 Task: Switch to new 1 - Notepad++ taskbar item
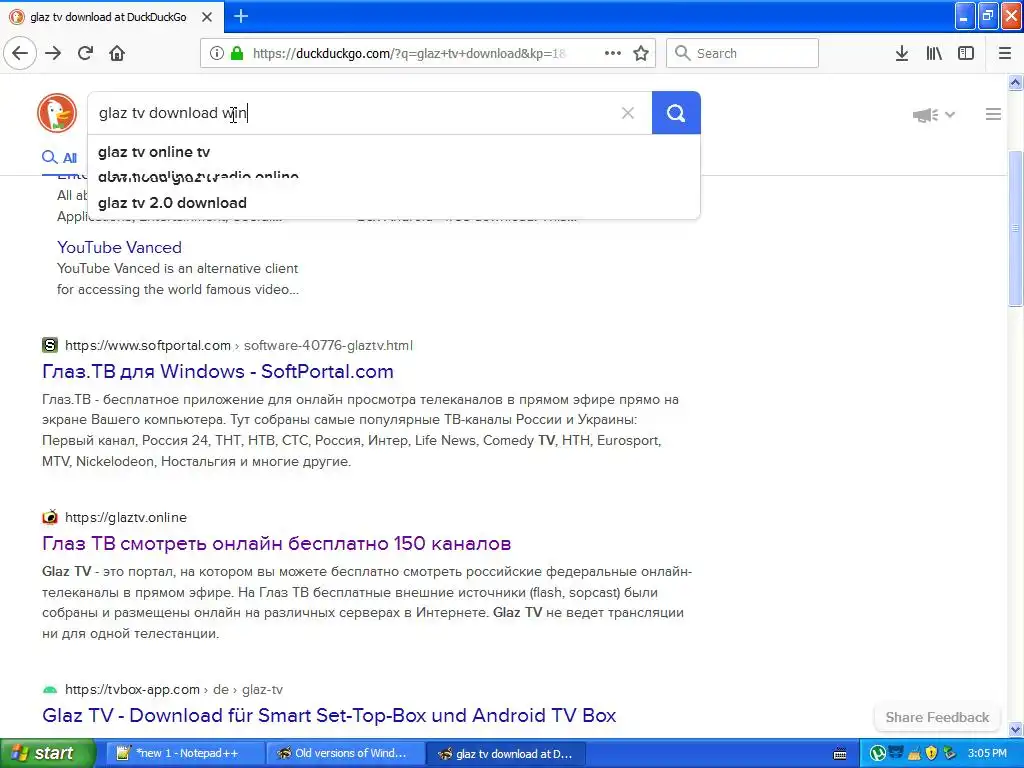(186, 754)
